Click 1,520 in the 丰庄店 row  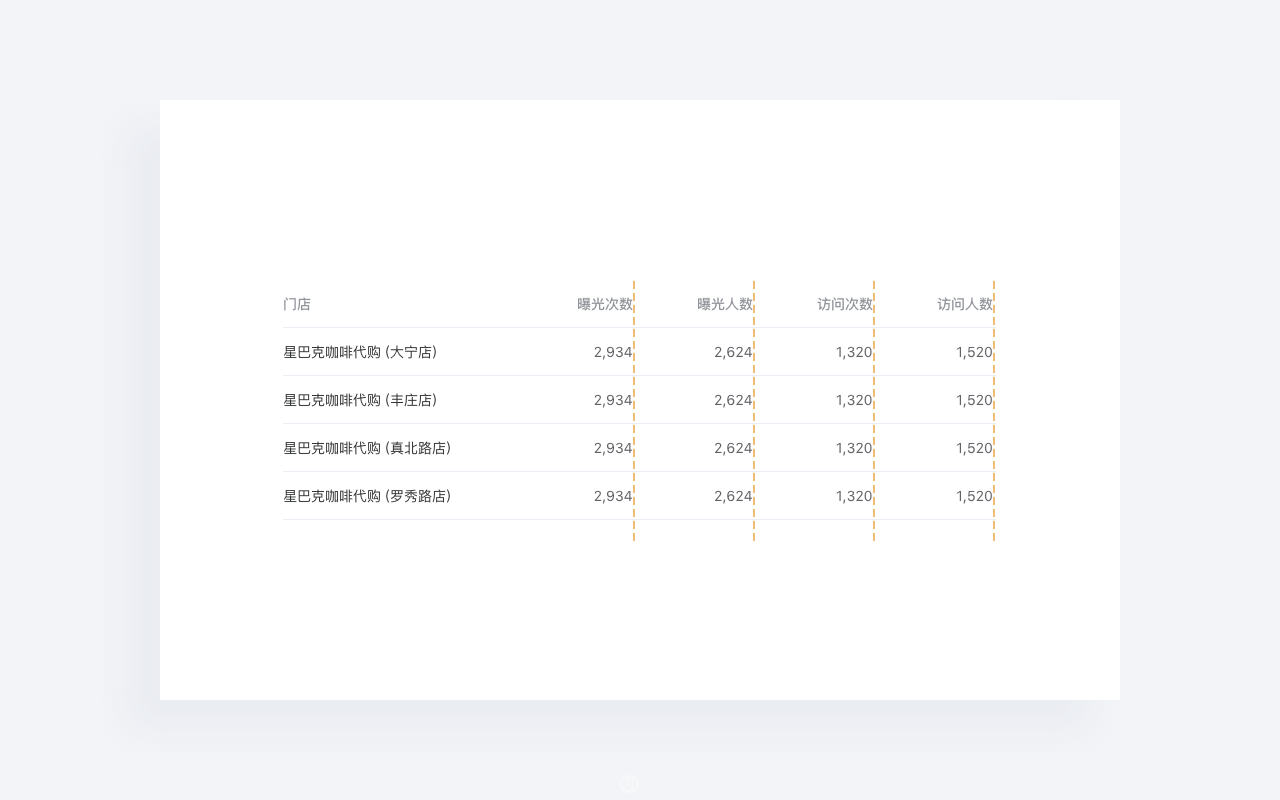point(974,400)
